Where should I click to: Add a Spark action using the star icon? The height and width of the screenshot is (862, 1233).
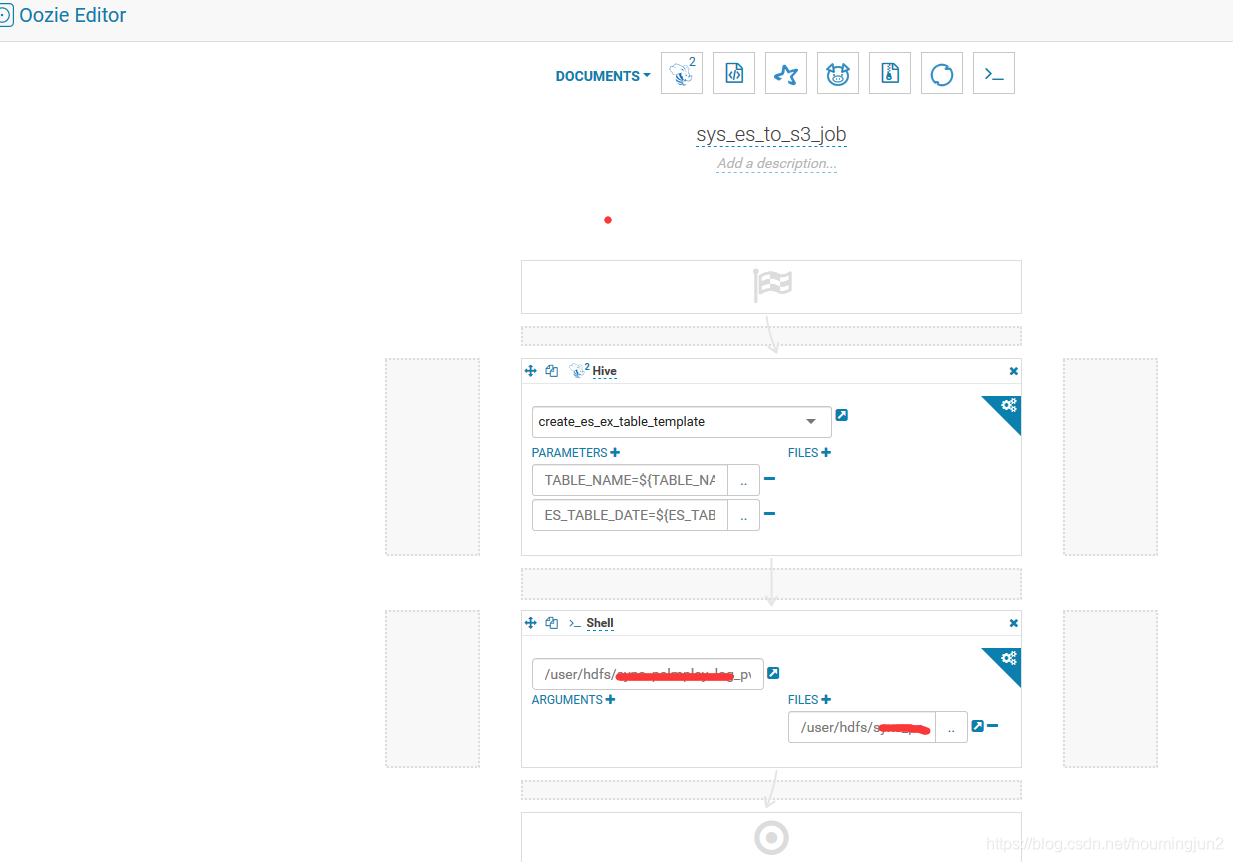pyautogui.click(x=786, y=72)
